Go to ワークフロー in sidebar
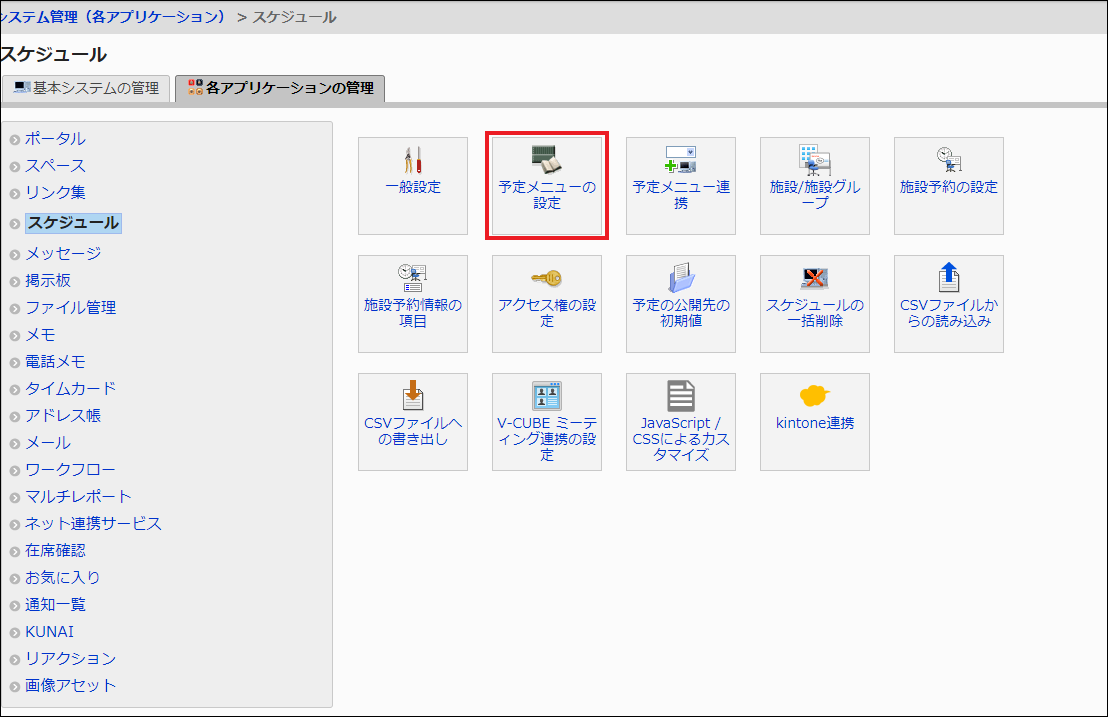 tap(70, 470)
